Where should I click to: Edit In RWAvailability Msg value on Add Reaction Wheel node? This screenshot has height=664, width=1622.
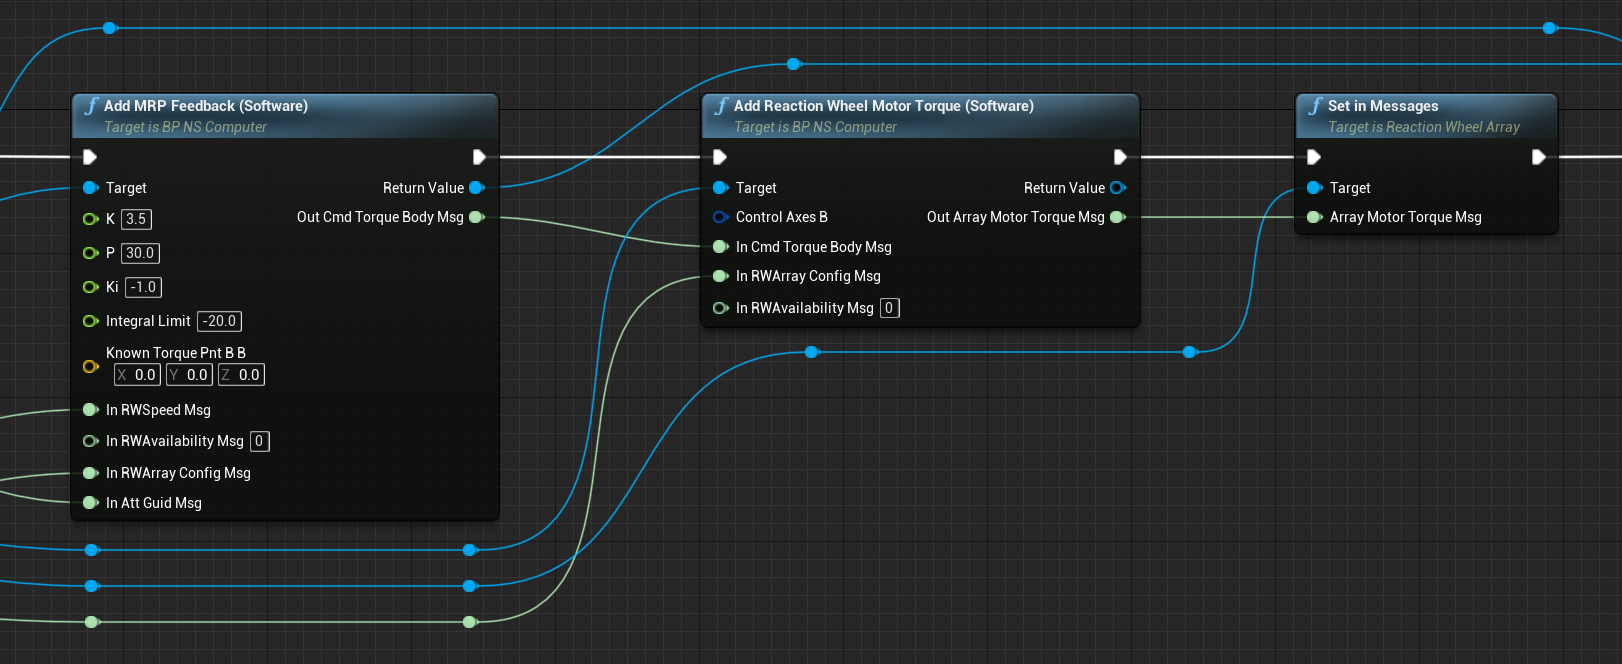click(x=889, y=308)
